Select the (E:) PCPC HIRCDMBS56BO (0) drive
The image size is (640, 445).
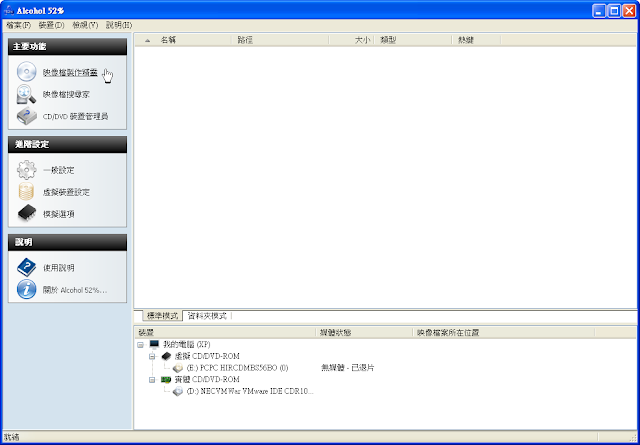point(237,368)
